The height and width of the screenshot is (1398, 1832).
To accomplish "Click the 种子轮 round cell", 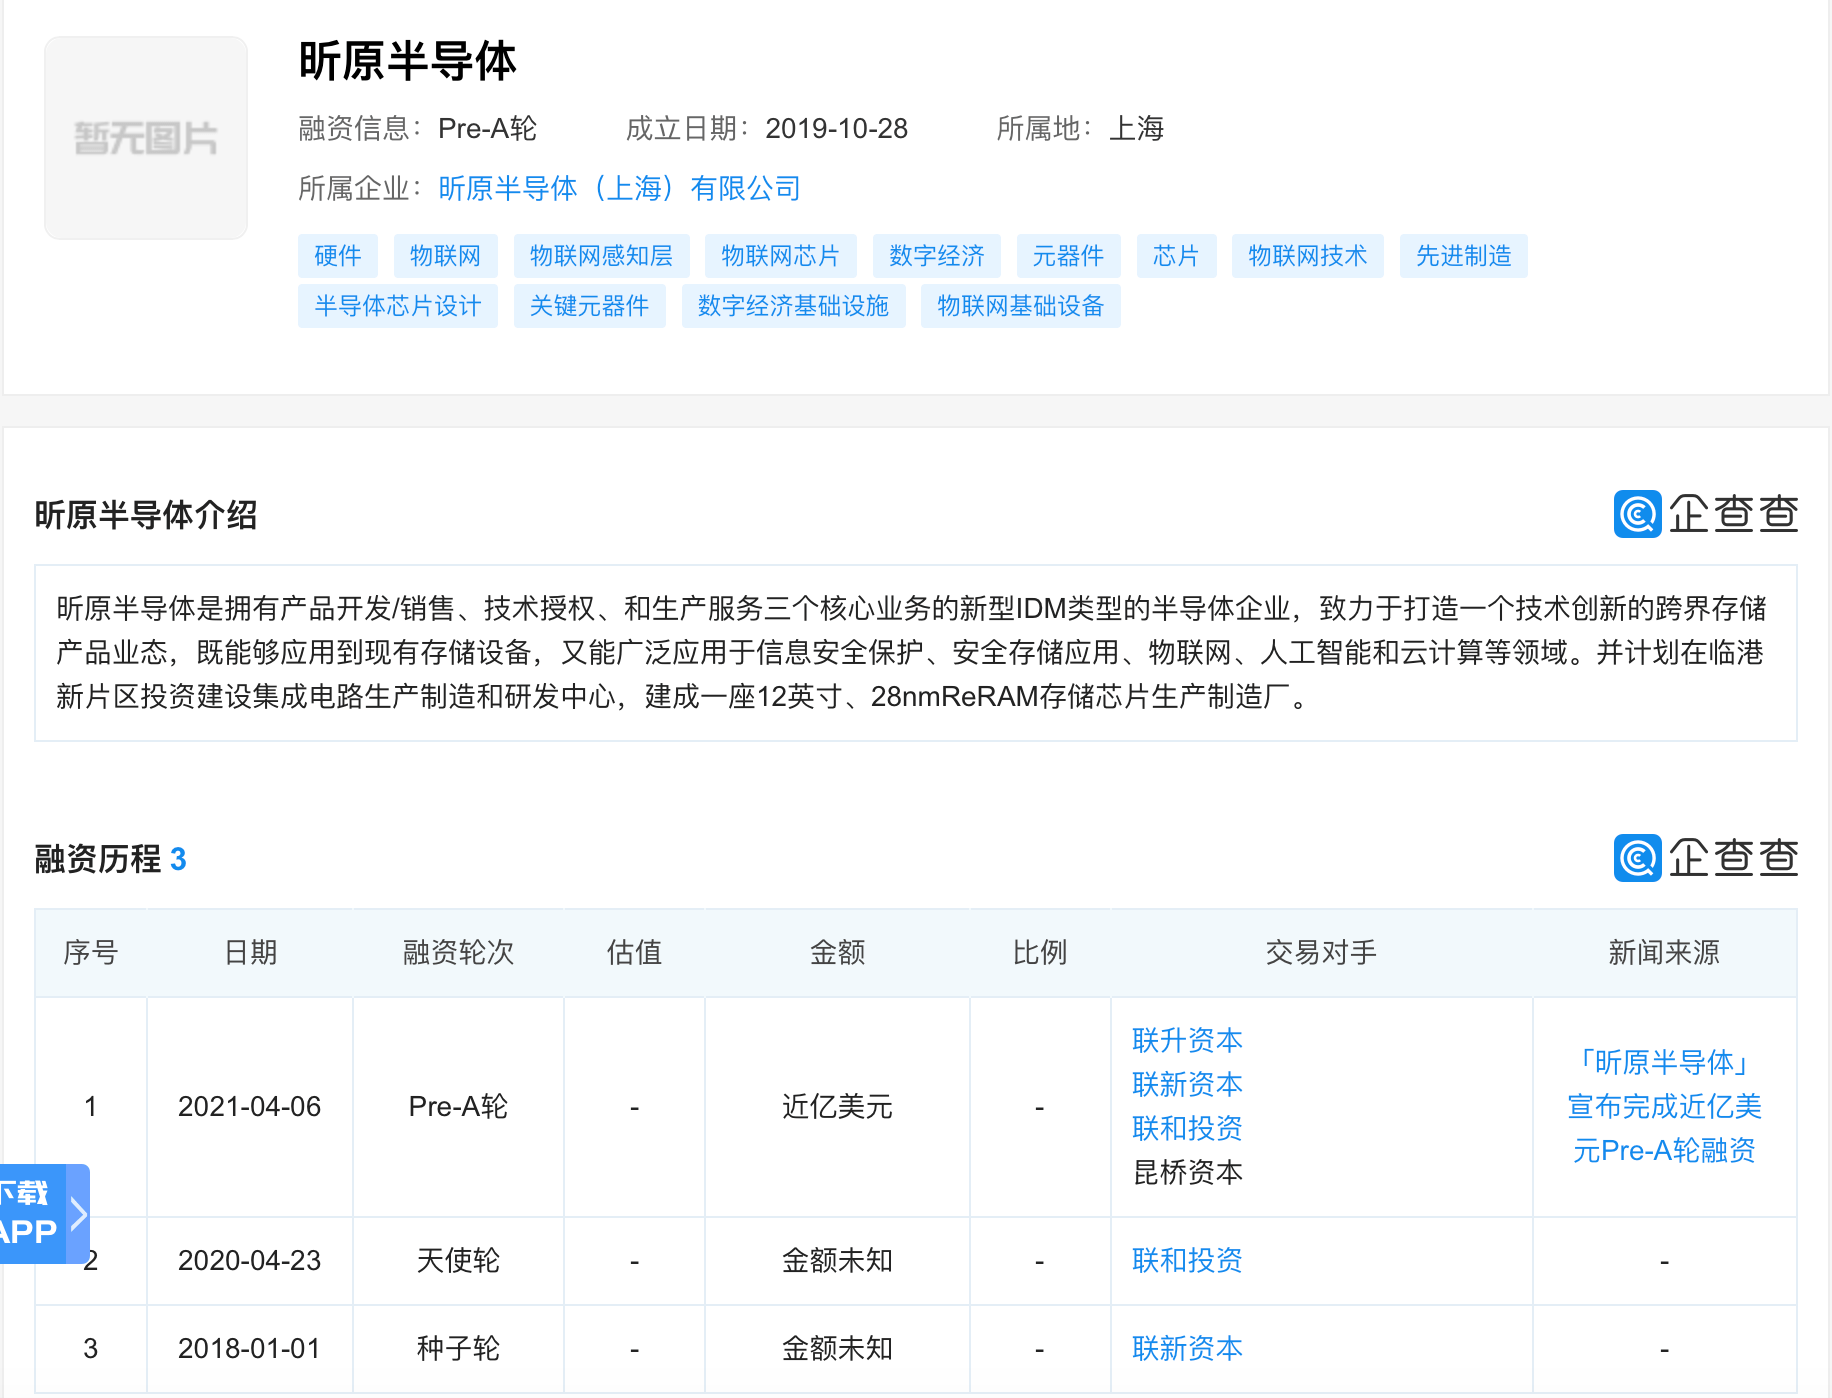I will [x=458, y=1348].
